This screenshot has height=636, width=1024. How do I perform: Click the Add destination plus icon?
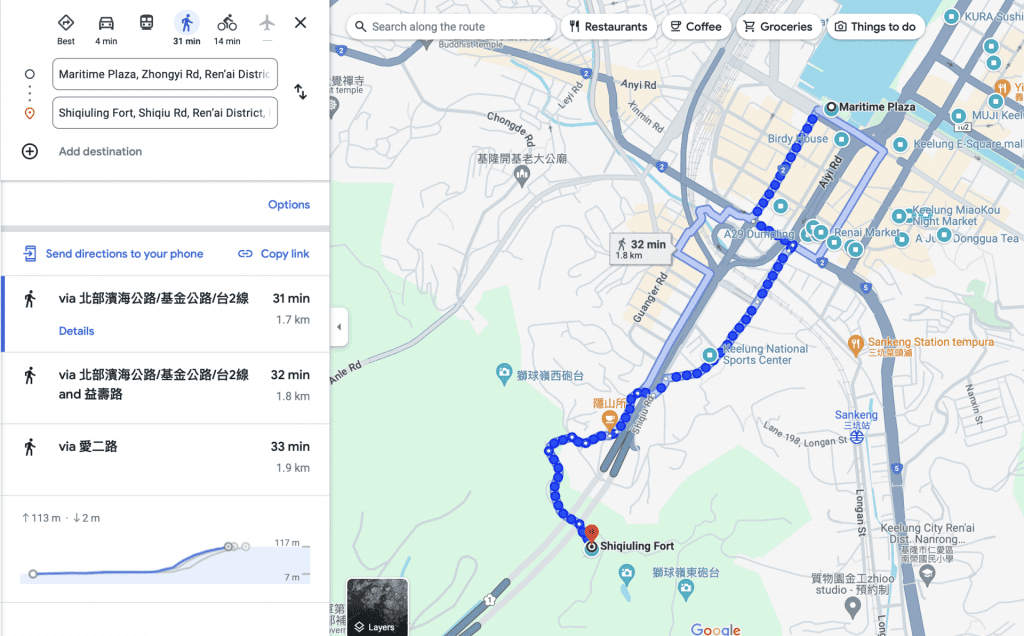click(30, 152)
